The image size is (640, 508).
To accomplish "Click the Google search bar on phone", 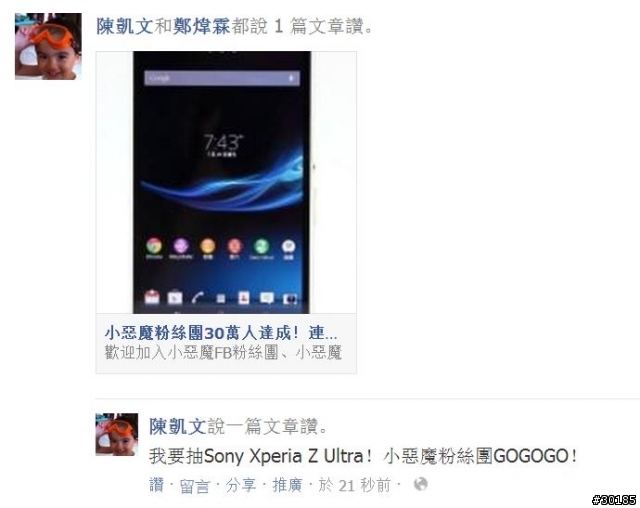I will coord(222,78).
